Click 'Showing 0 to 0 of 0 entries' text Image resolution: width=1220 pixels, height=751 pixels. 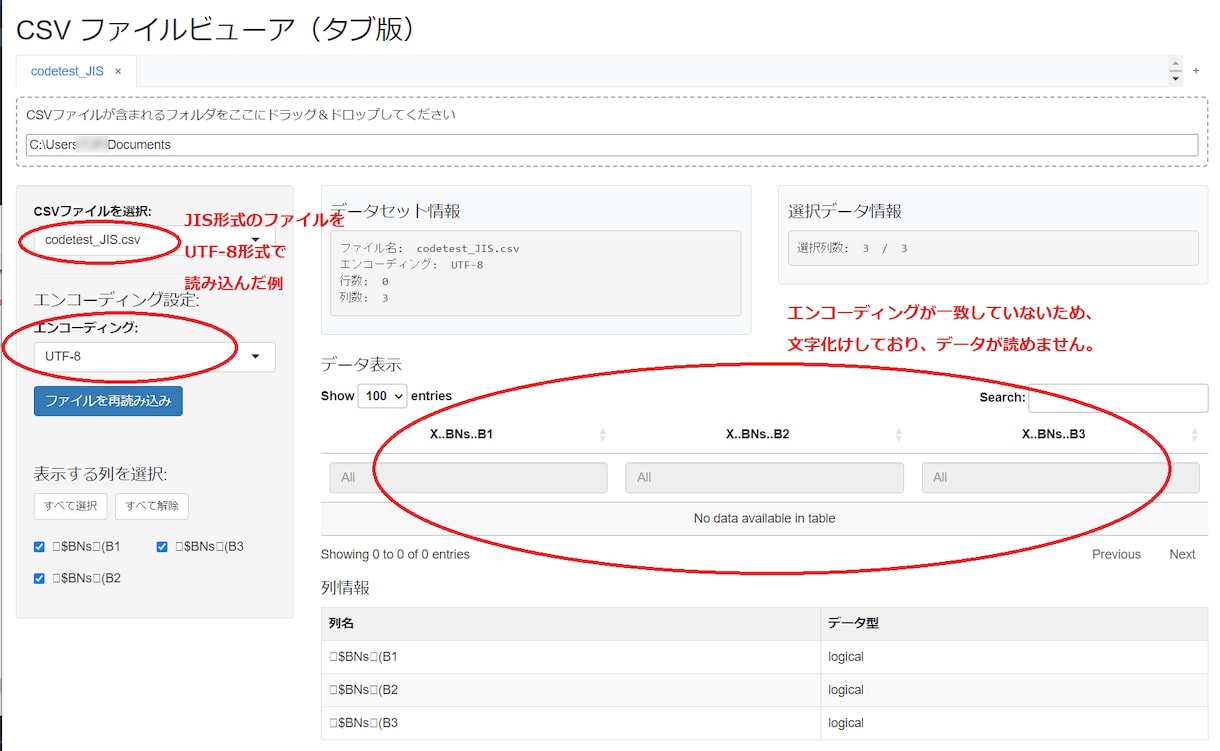pos(395,554)
